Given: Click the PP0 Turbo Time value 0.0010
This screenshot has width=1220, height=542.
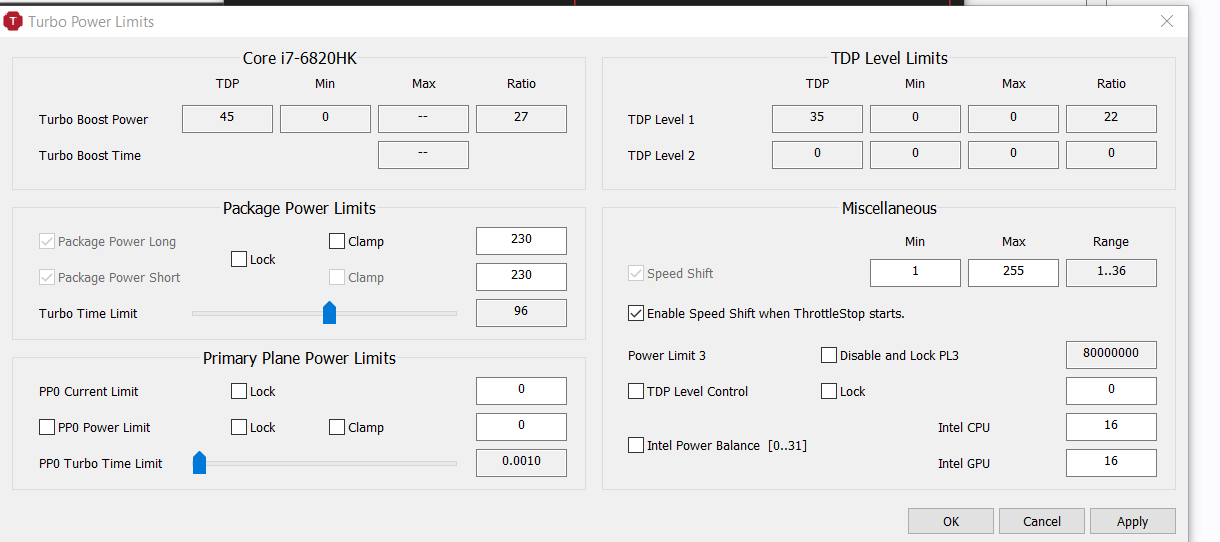Looking at the screenshot, I should point(521,462).
